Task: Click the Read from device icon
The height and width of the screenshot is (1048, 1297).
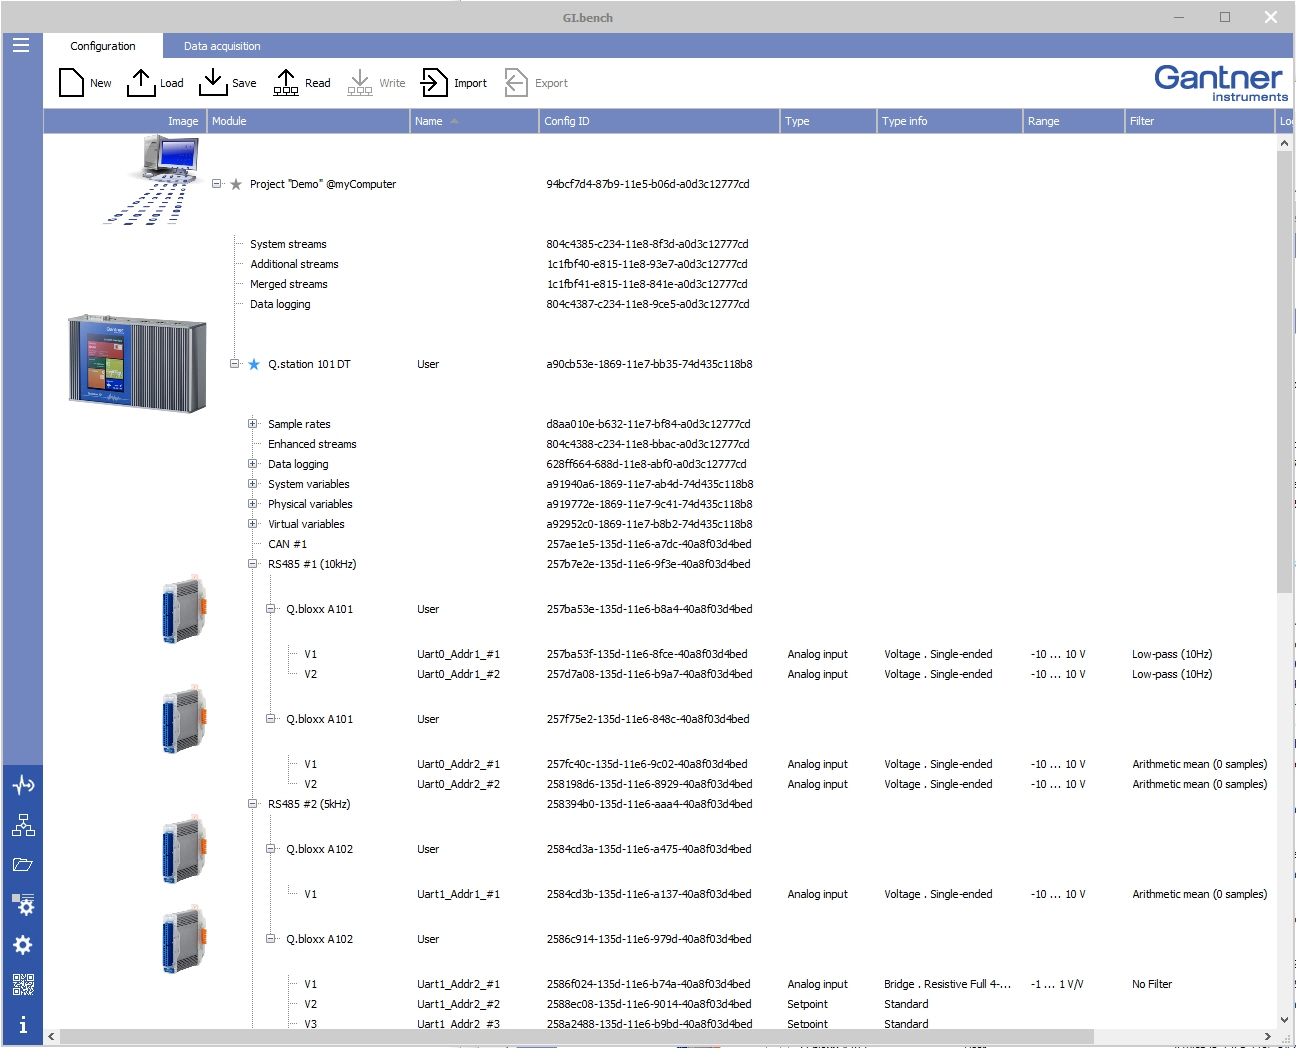Action: point(286,83)
